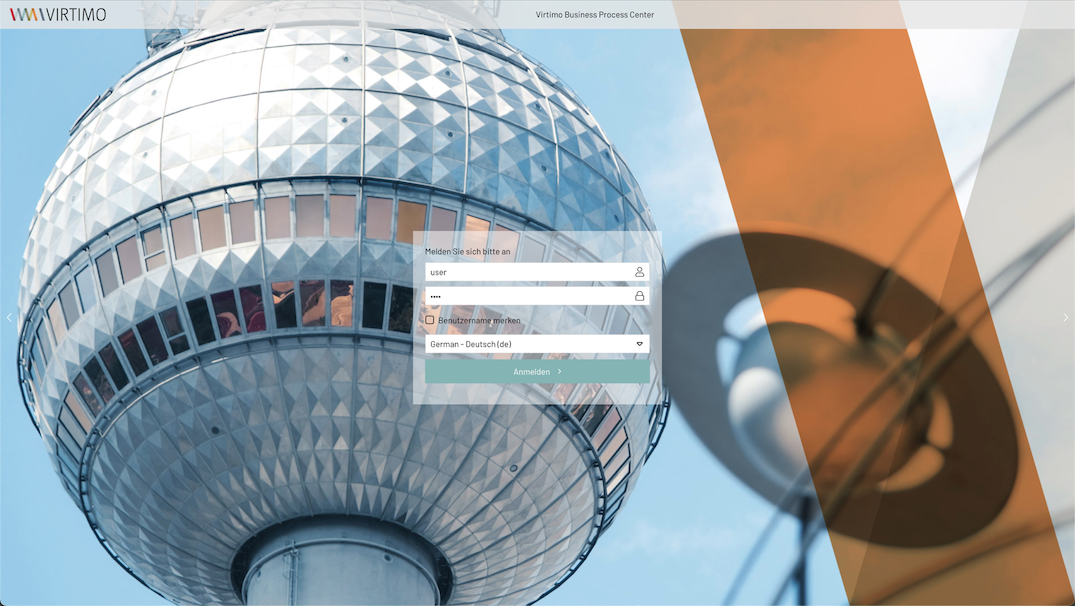Click empty space below the Anmelden button in the login panel
This screenshot has height=606, width=1075.
tap(537, 394)
